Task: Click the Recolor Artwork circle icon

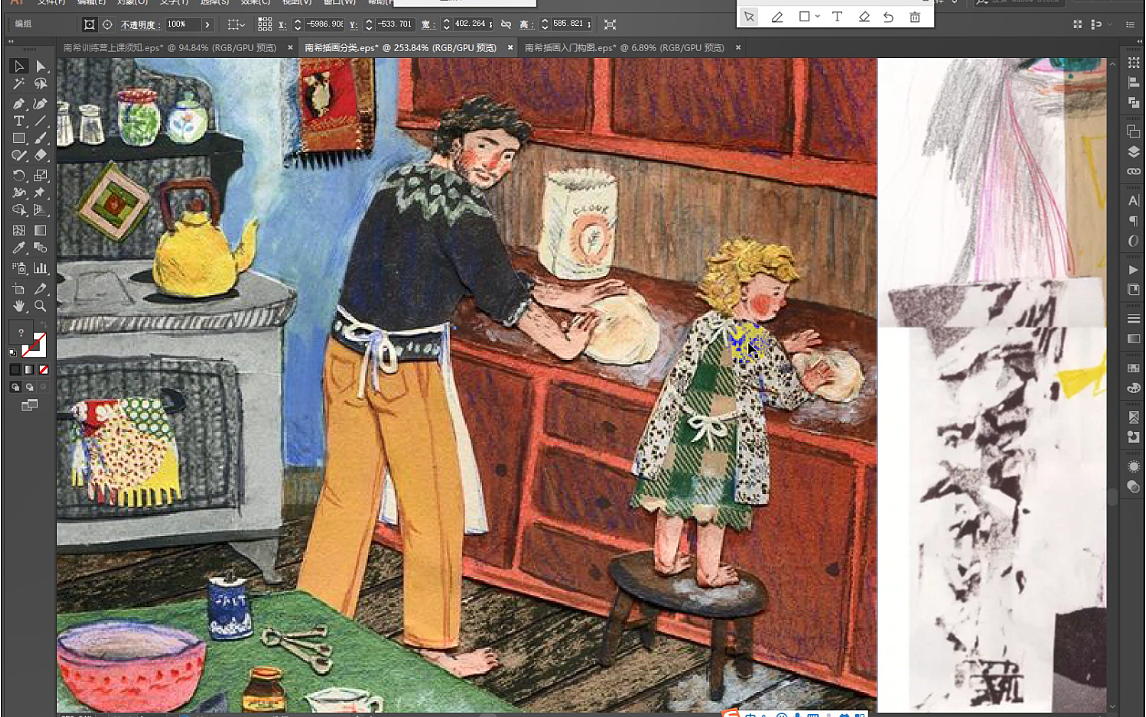Action: (107, 25)
